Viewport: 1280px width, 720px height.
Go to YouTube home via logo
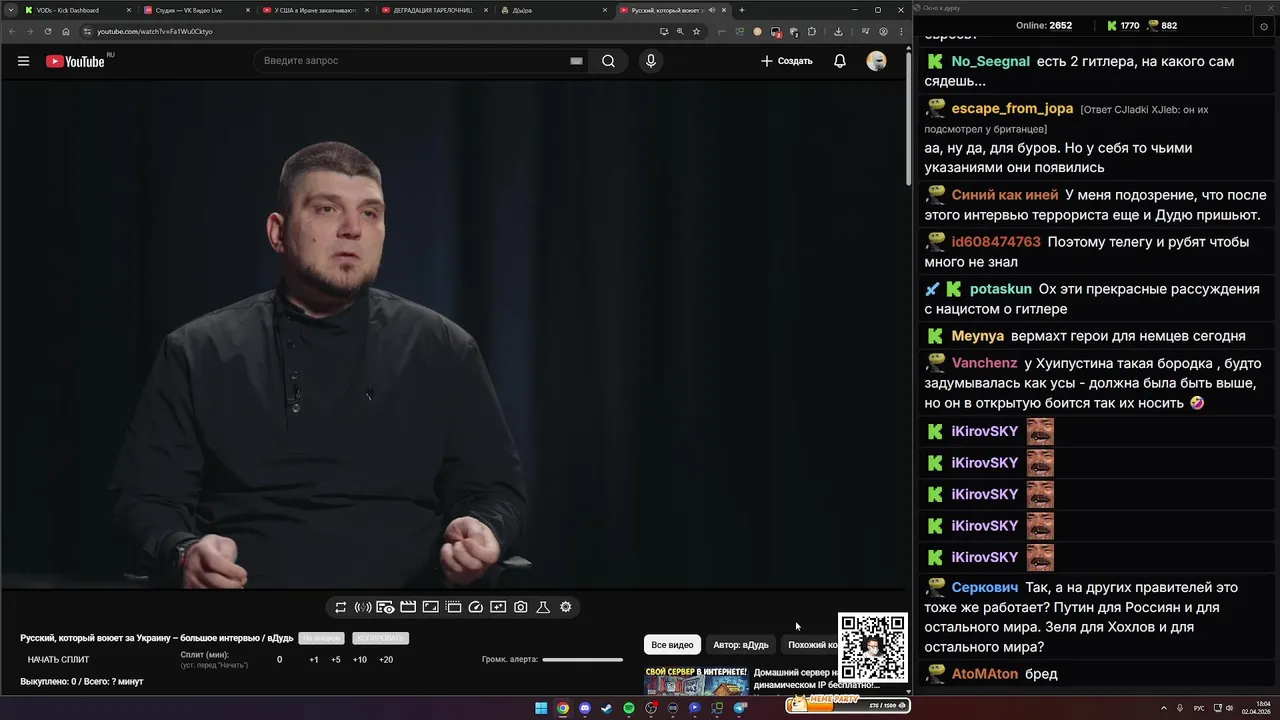[76, 61]
